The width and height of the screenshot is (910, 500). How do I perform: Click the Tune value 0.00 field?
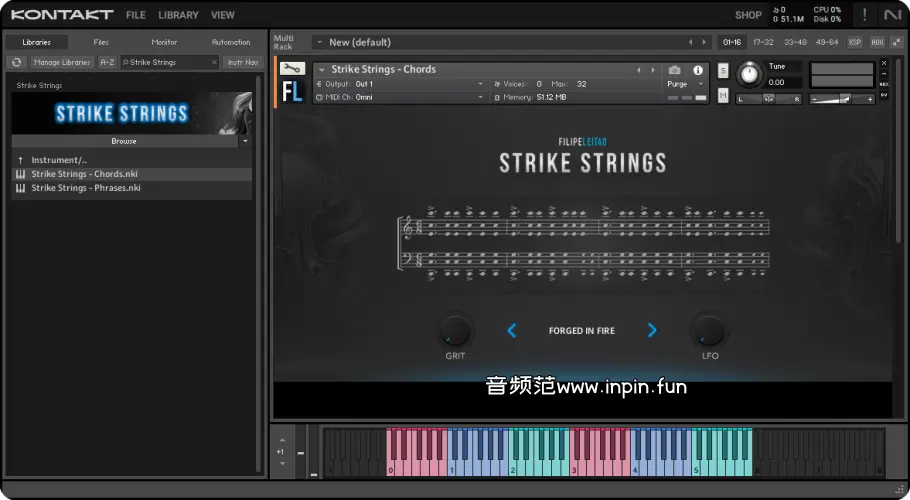point(783,82)
